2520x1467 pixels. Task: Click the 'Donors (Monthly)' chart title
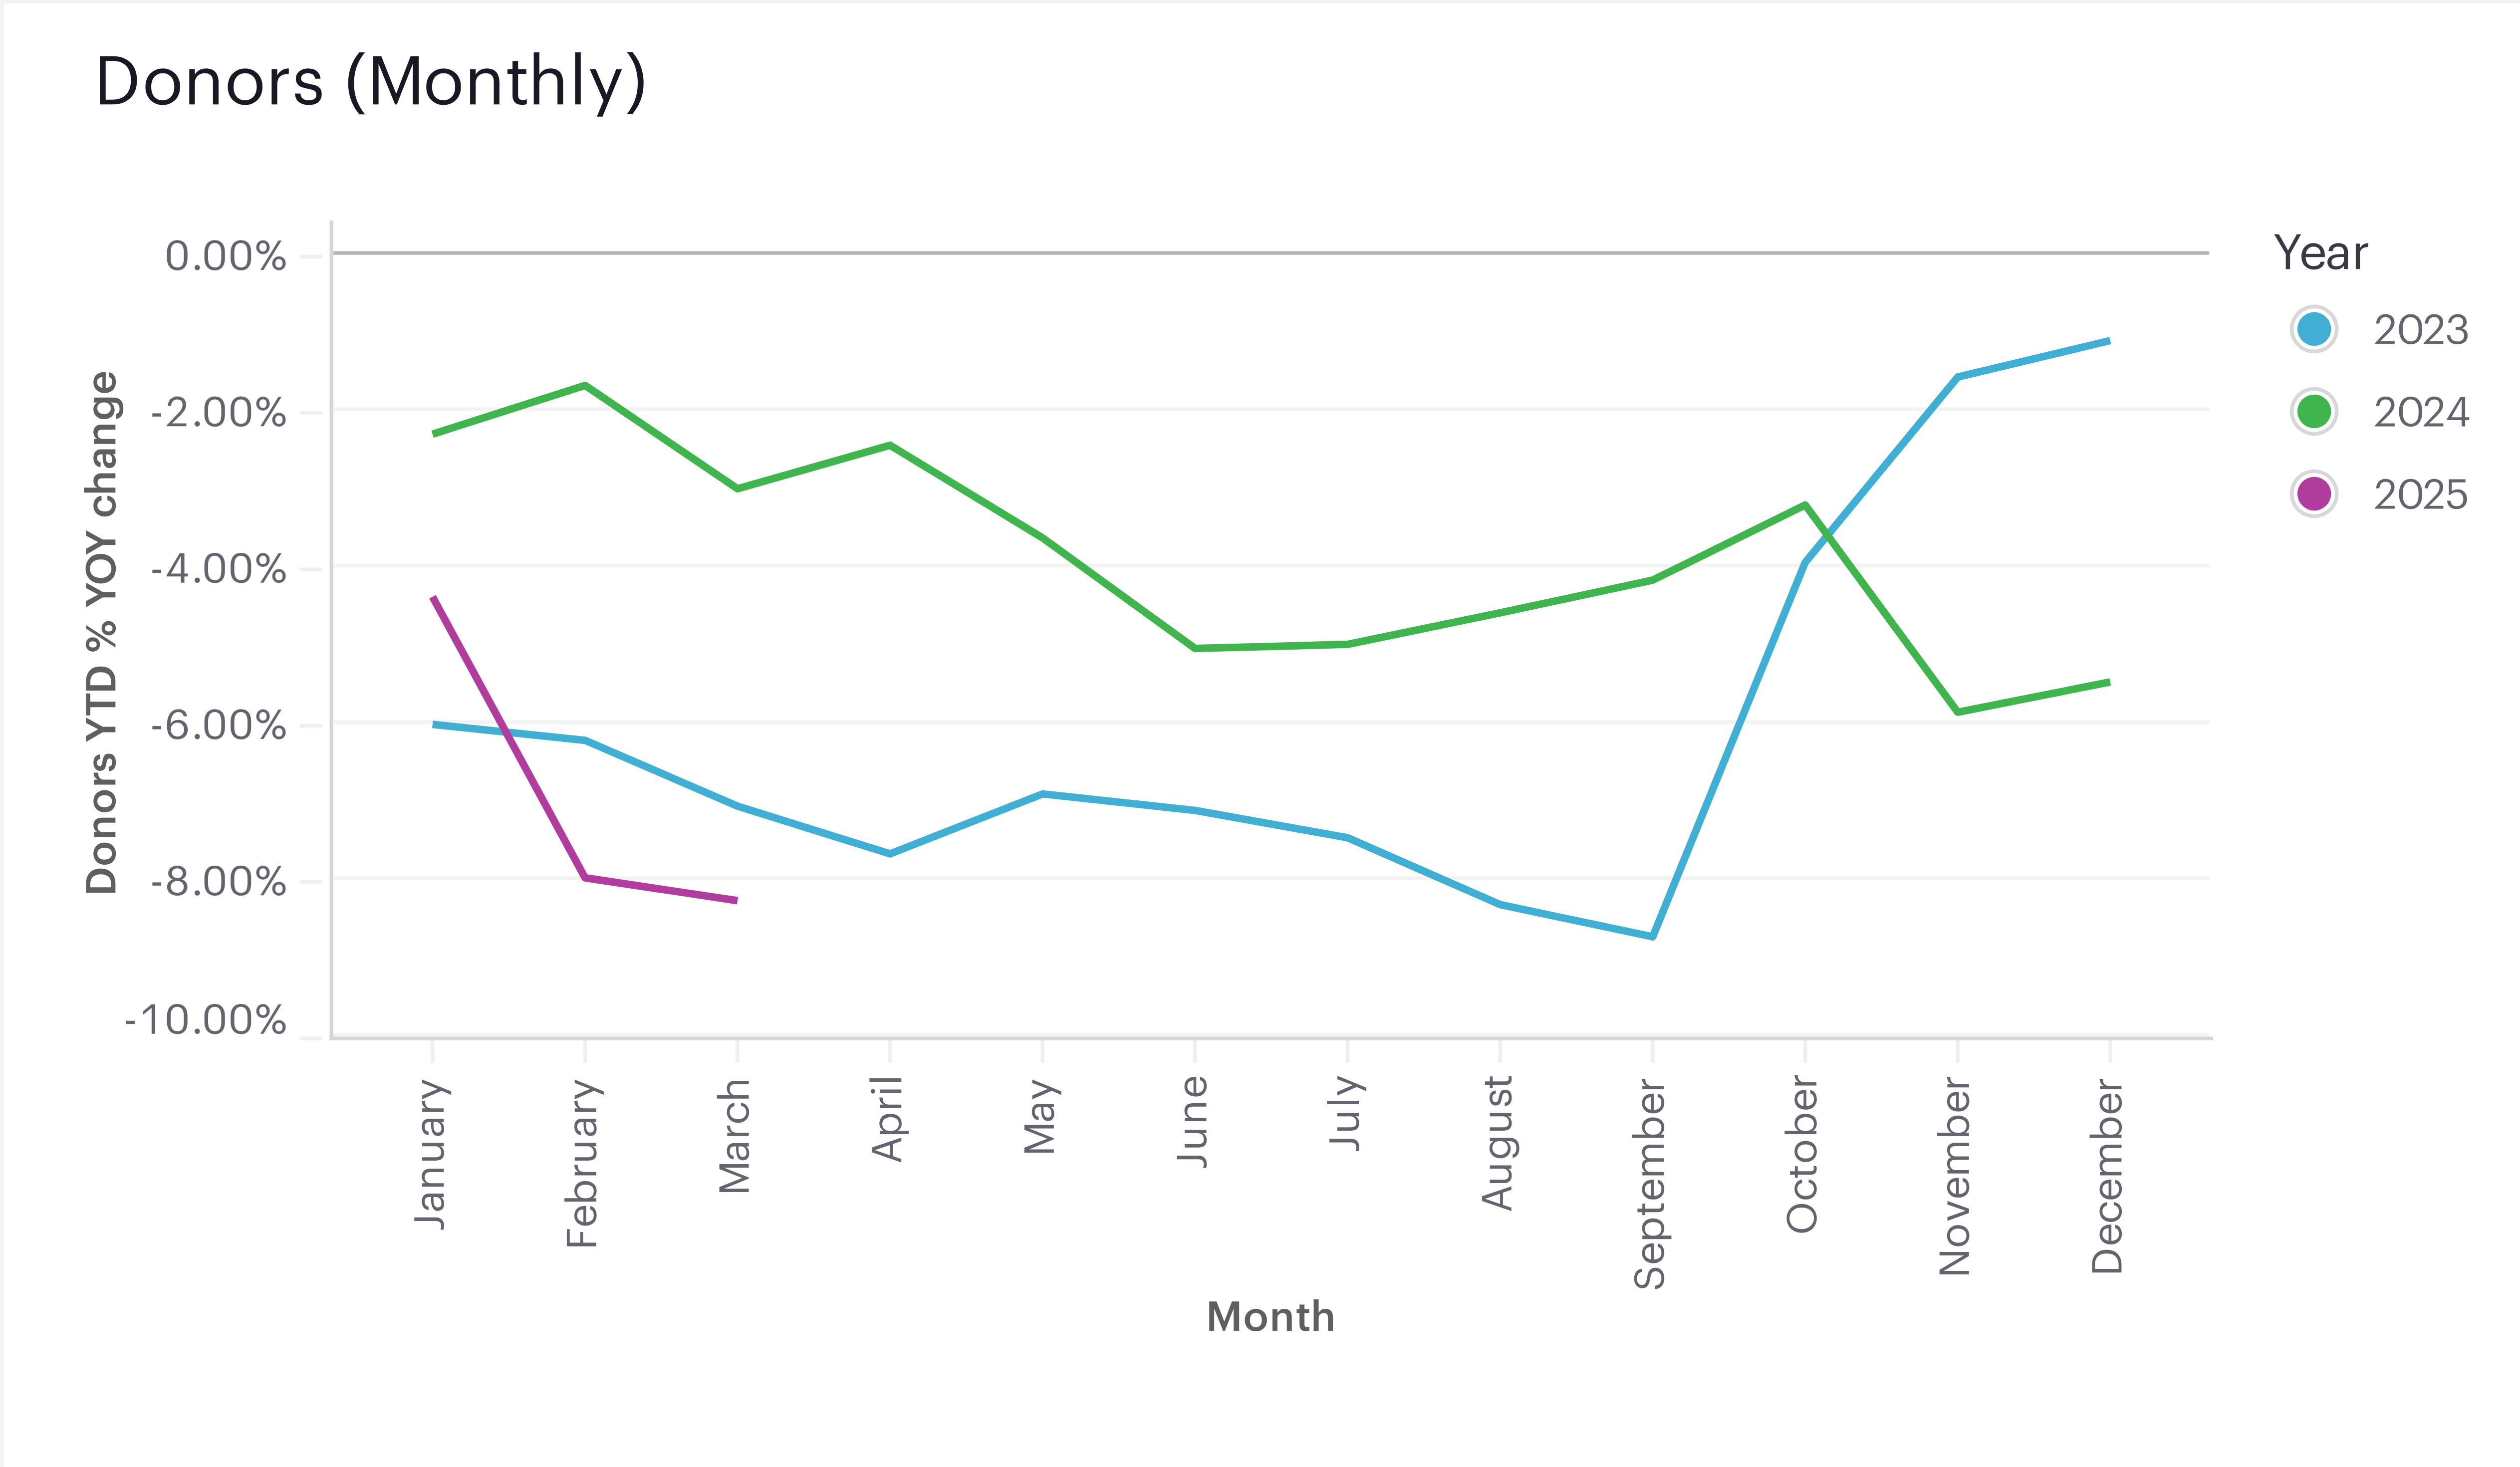[x=371, y=82]
